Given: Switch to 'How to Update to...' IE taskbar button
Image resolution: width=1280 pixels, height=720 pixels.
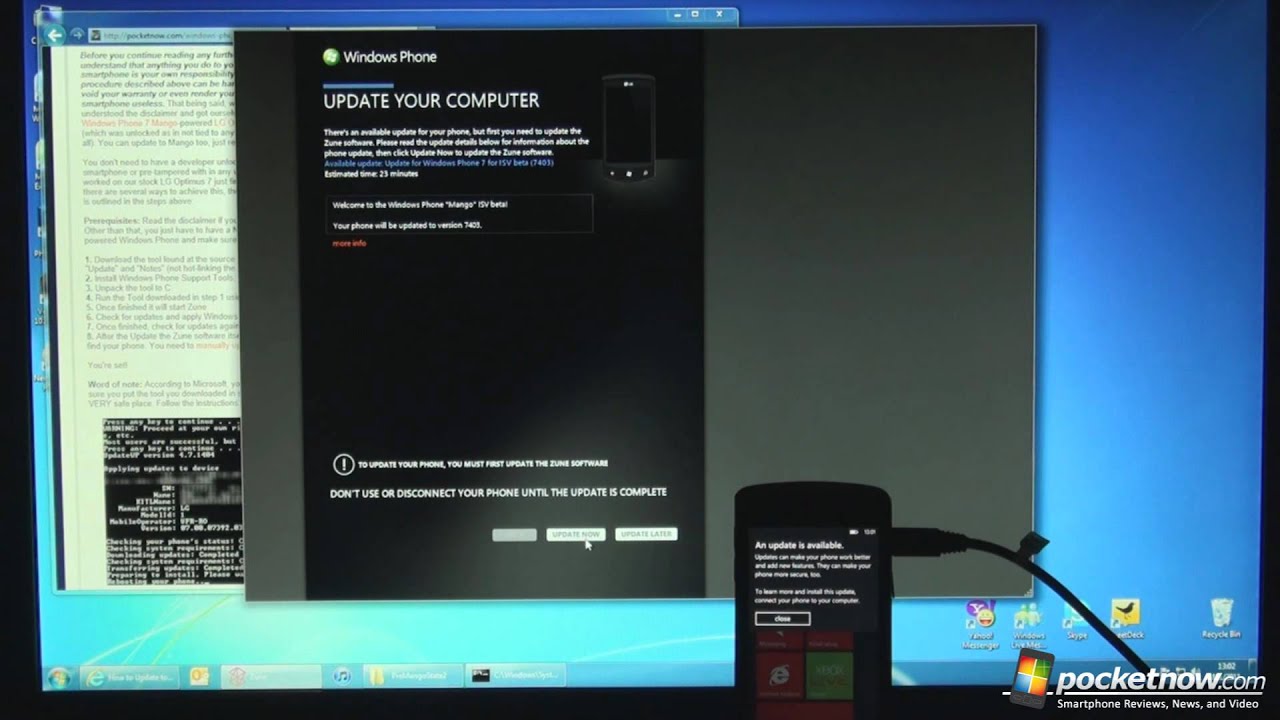Looking at the screenshot, I should pyautogui.click(x=130, y=677).
